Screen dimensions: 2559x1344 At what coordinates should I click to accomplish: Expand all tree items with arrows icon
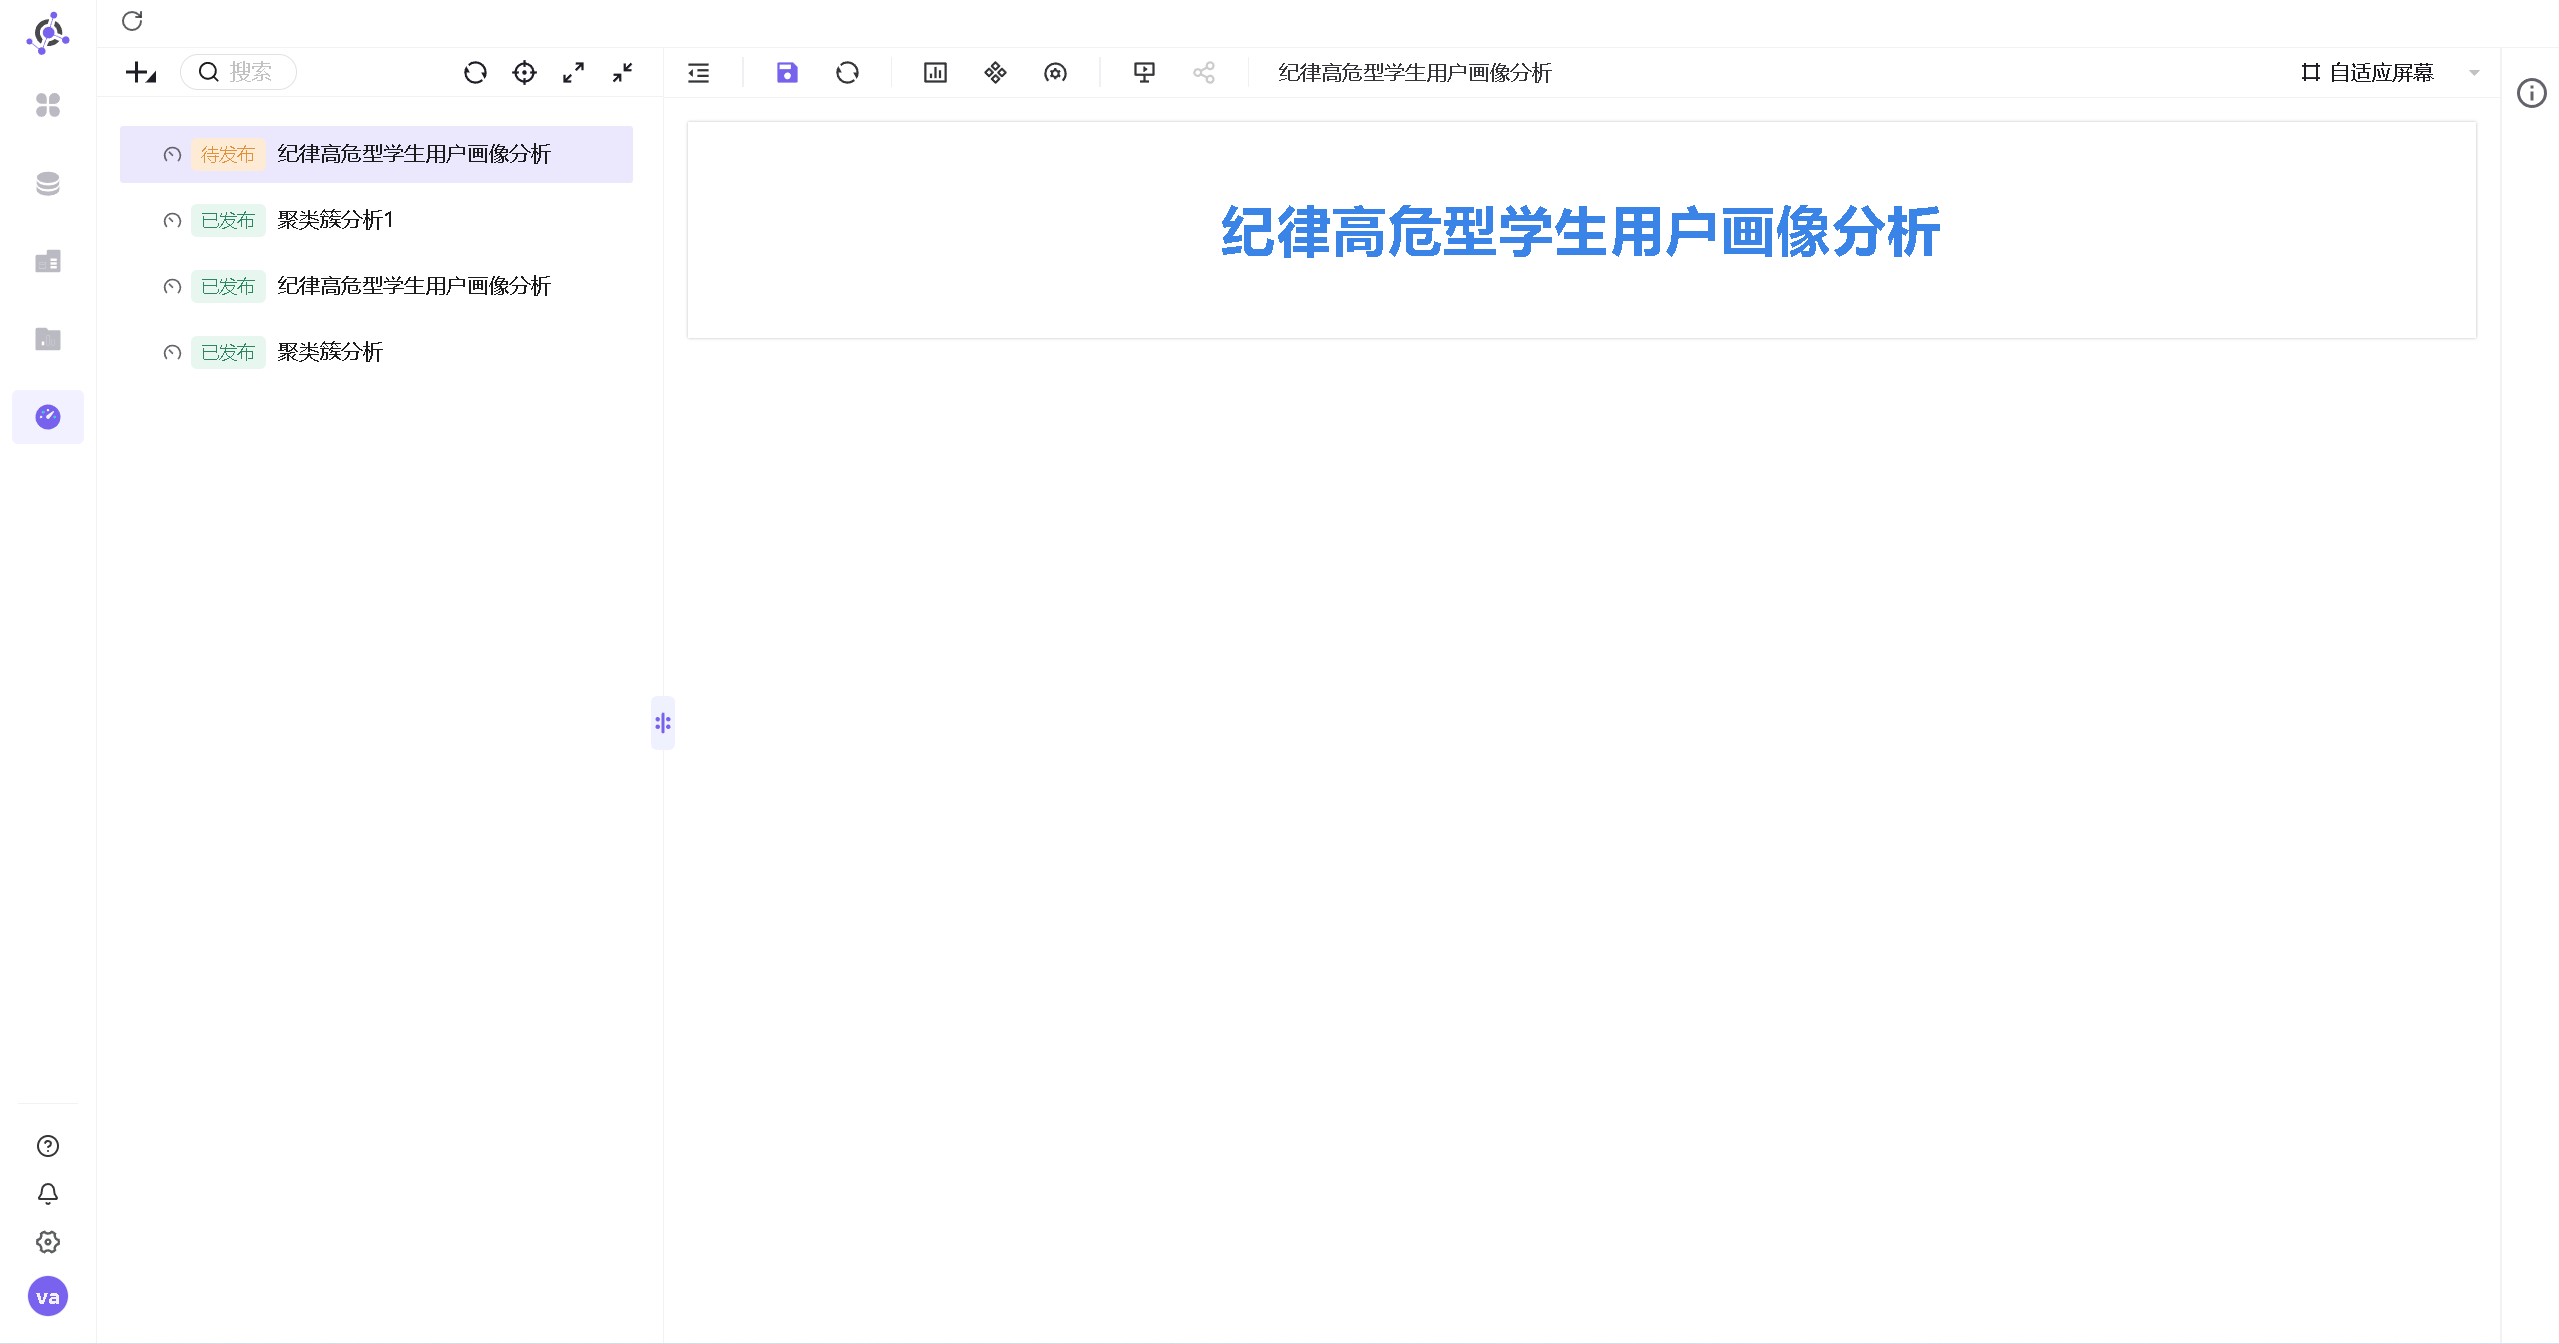point(573,72)
